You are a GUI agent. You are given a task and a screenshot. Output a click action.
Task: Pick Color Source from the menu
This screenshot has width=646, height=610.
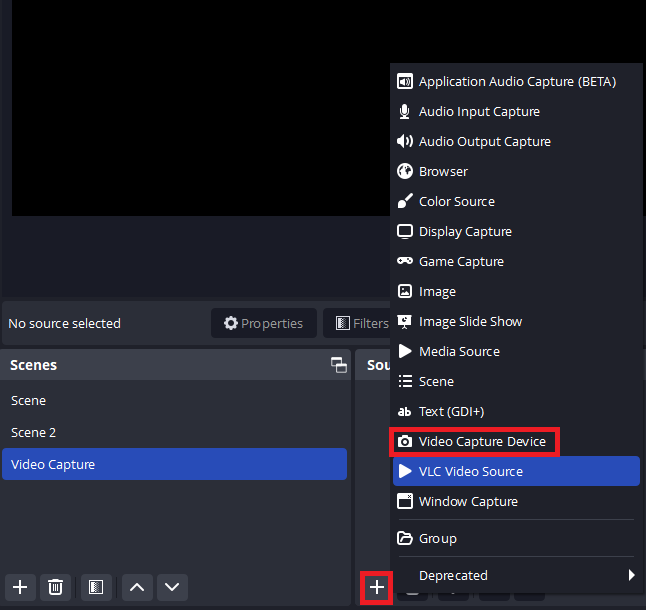coord(456,201)
